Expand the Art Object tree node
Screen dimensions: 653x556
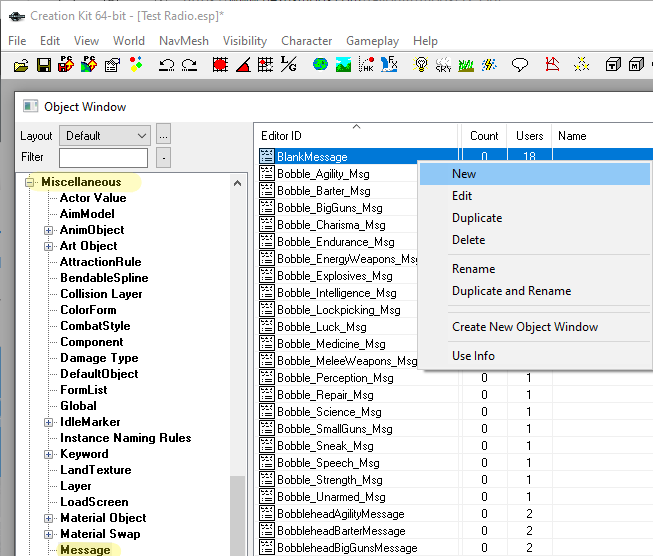coord(48,246)
